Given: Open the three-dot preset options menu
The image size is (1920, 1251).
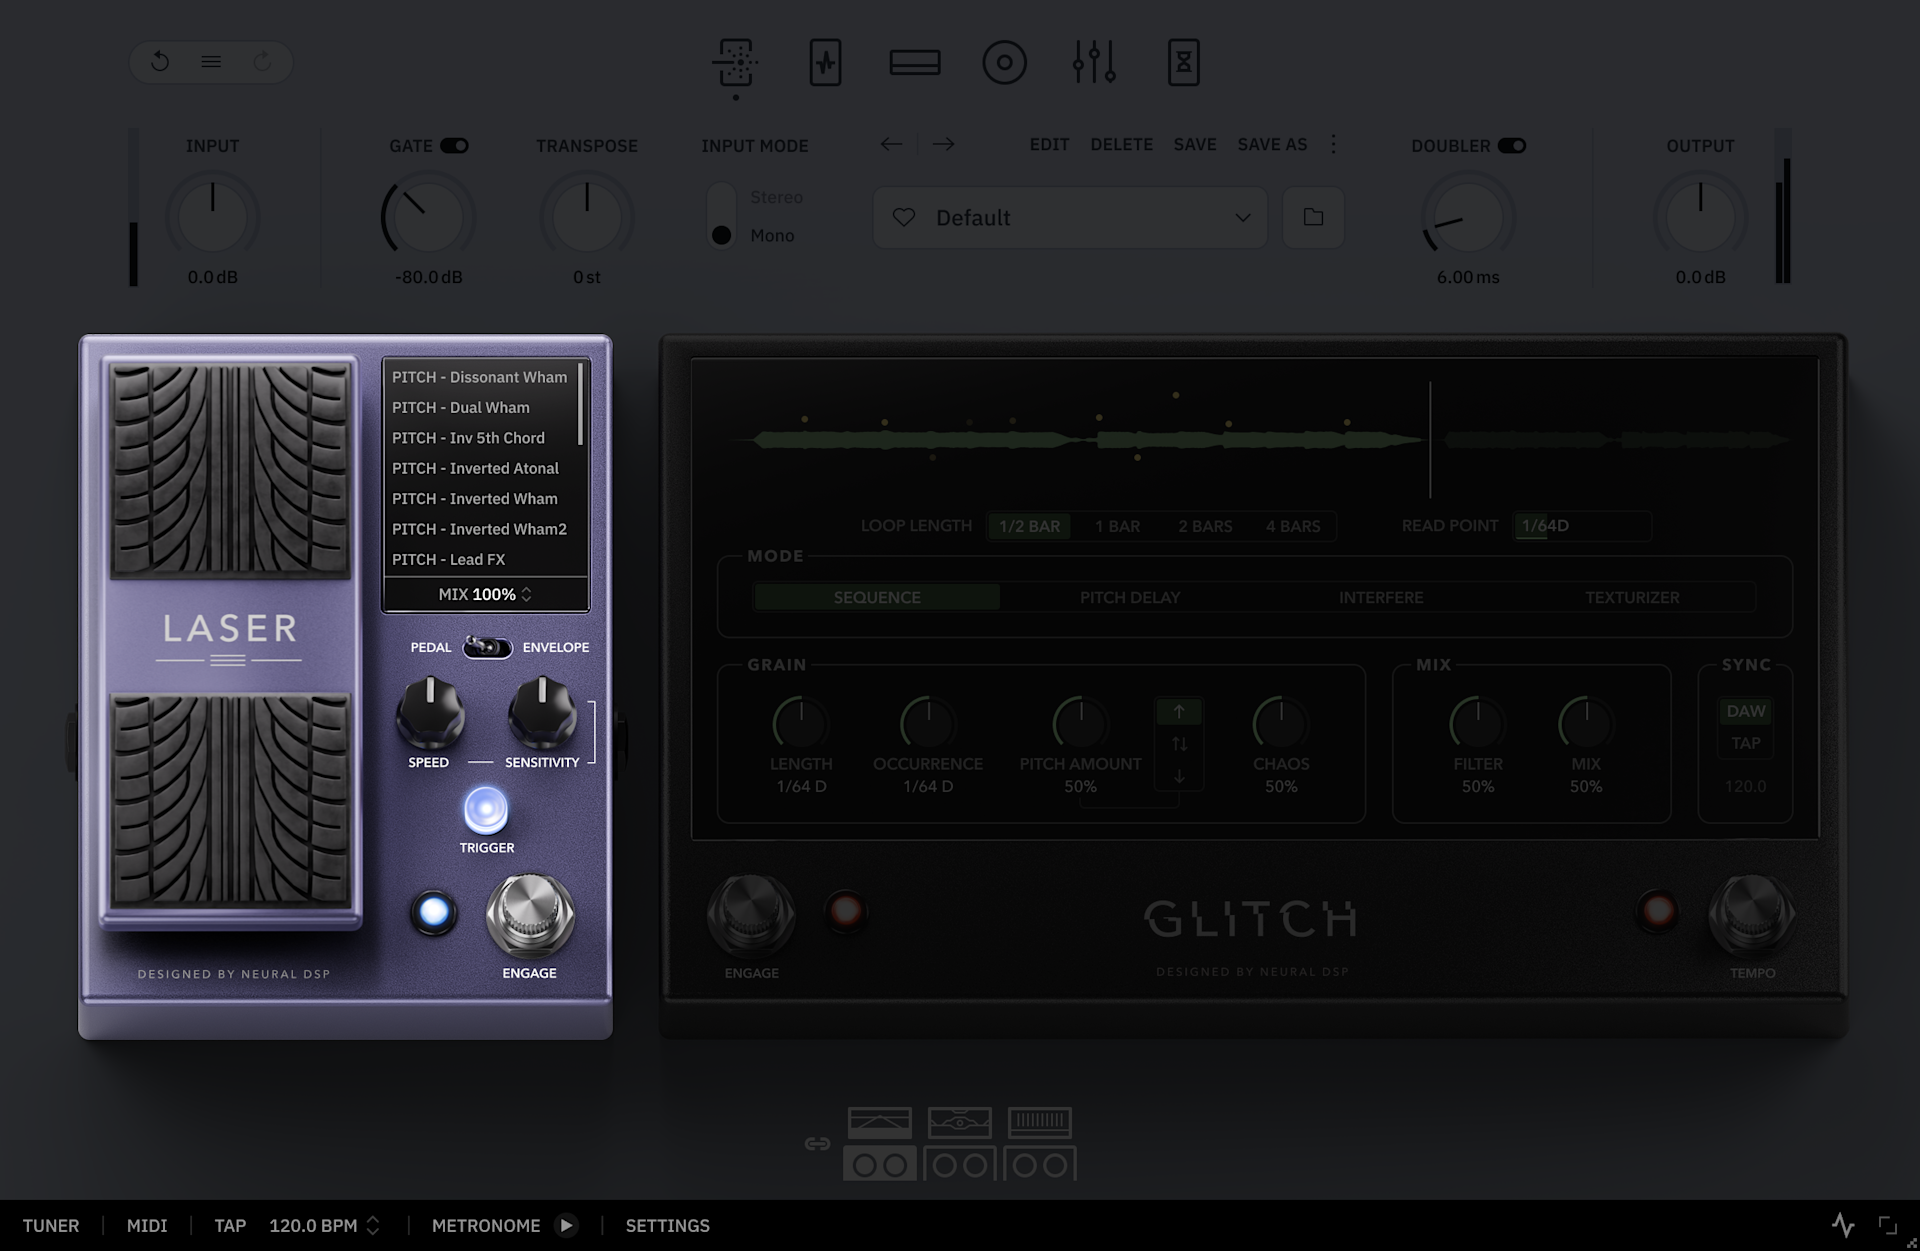Looking at the screenshot, I should click(x=1333, y=144).
